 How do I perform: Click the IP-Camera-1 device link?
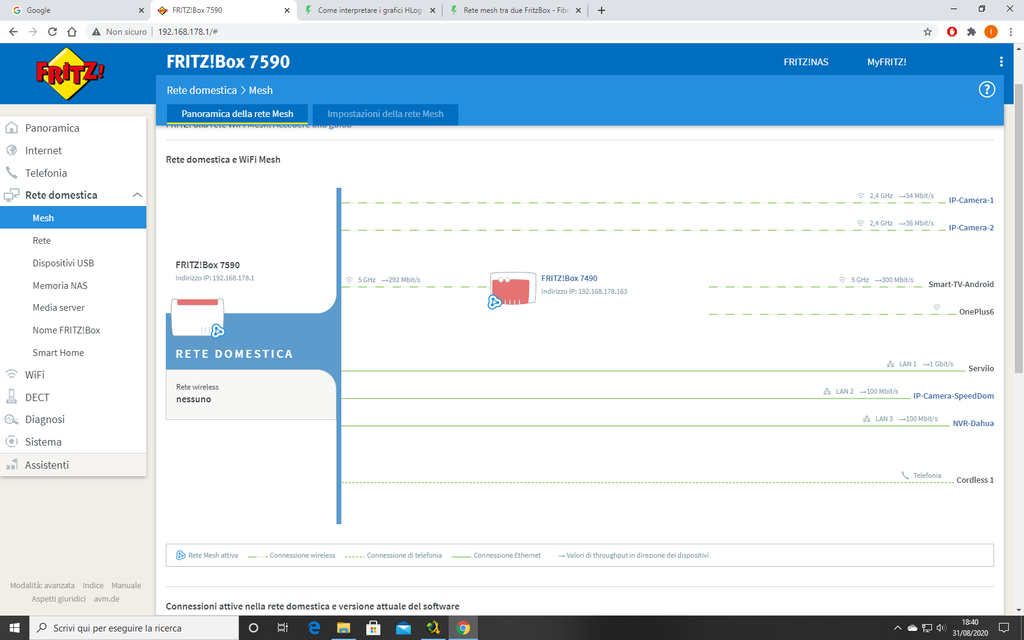click(971, 200)
